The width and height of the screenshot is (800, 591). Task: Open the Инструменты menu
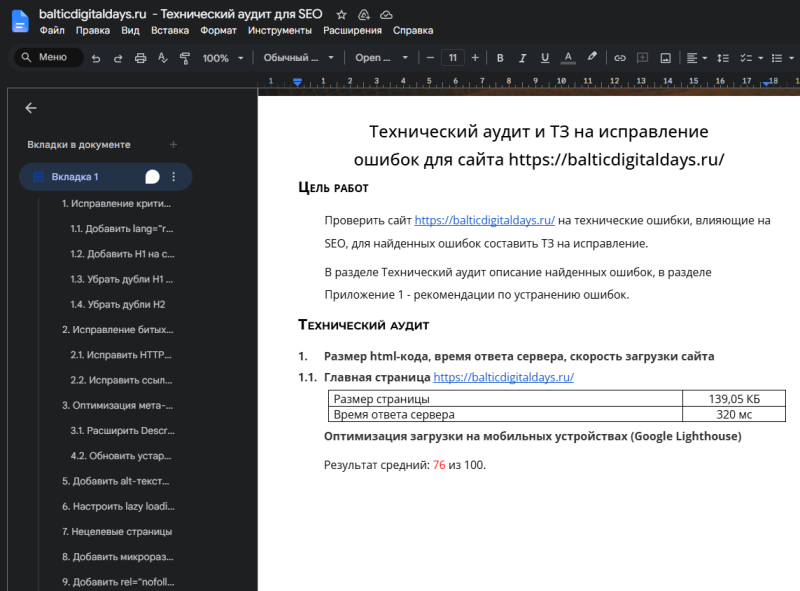280,31
